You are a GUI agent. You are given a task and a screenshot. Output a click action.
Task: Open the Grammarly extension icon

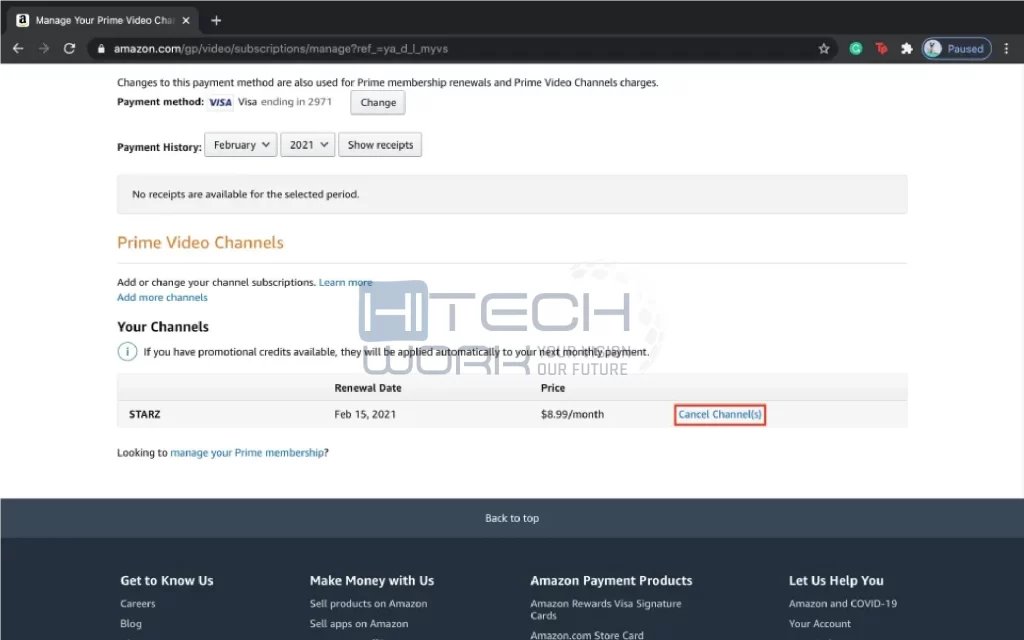[856, 48]
